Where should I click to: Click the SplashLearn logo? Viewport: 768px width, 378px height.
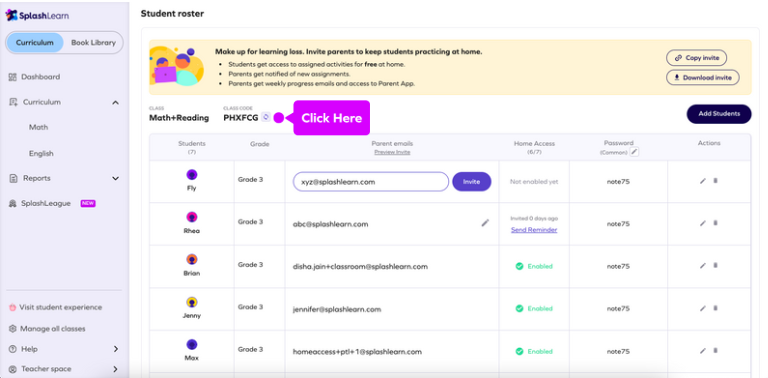click(x=37, y=16)
